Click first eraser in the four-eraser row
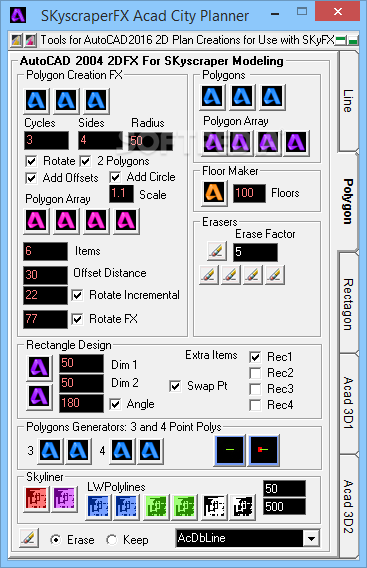 coord(209,275)
